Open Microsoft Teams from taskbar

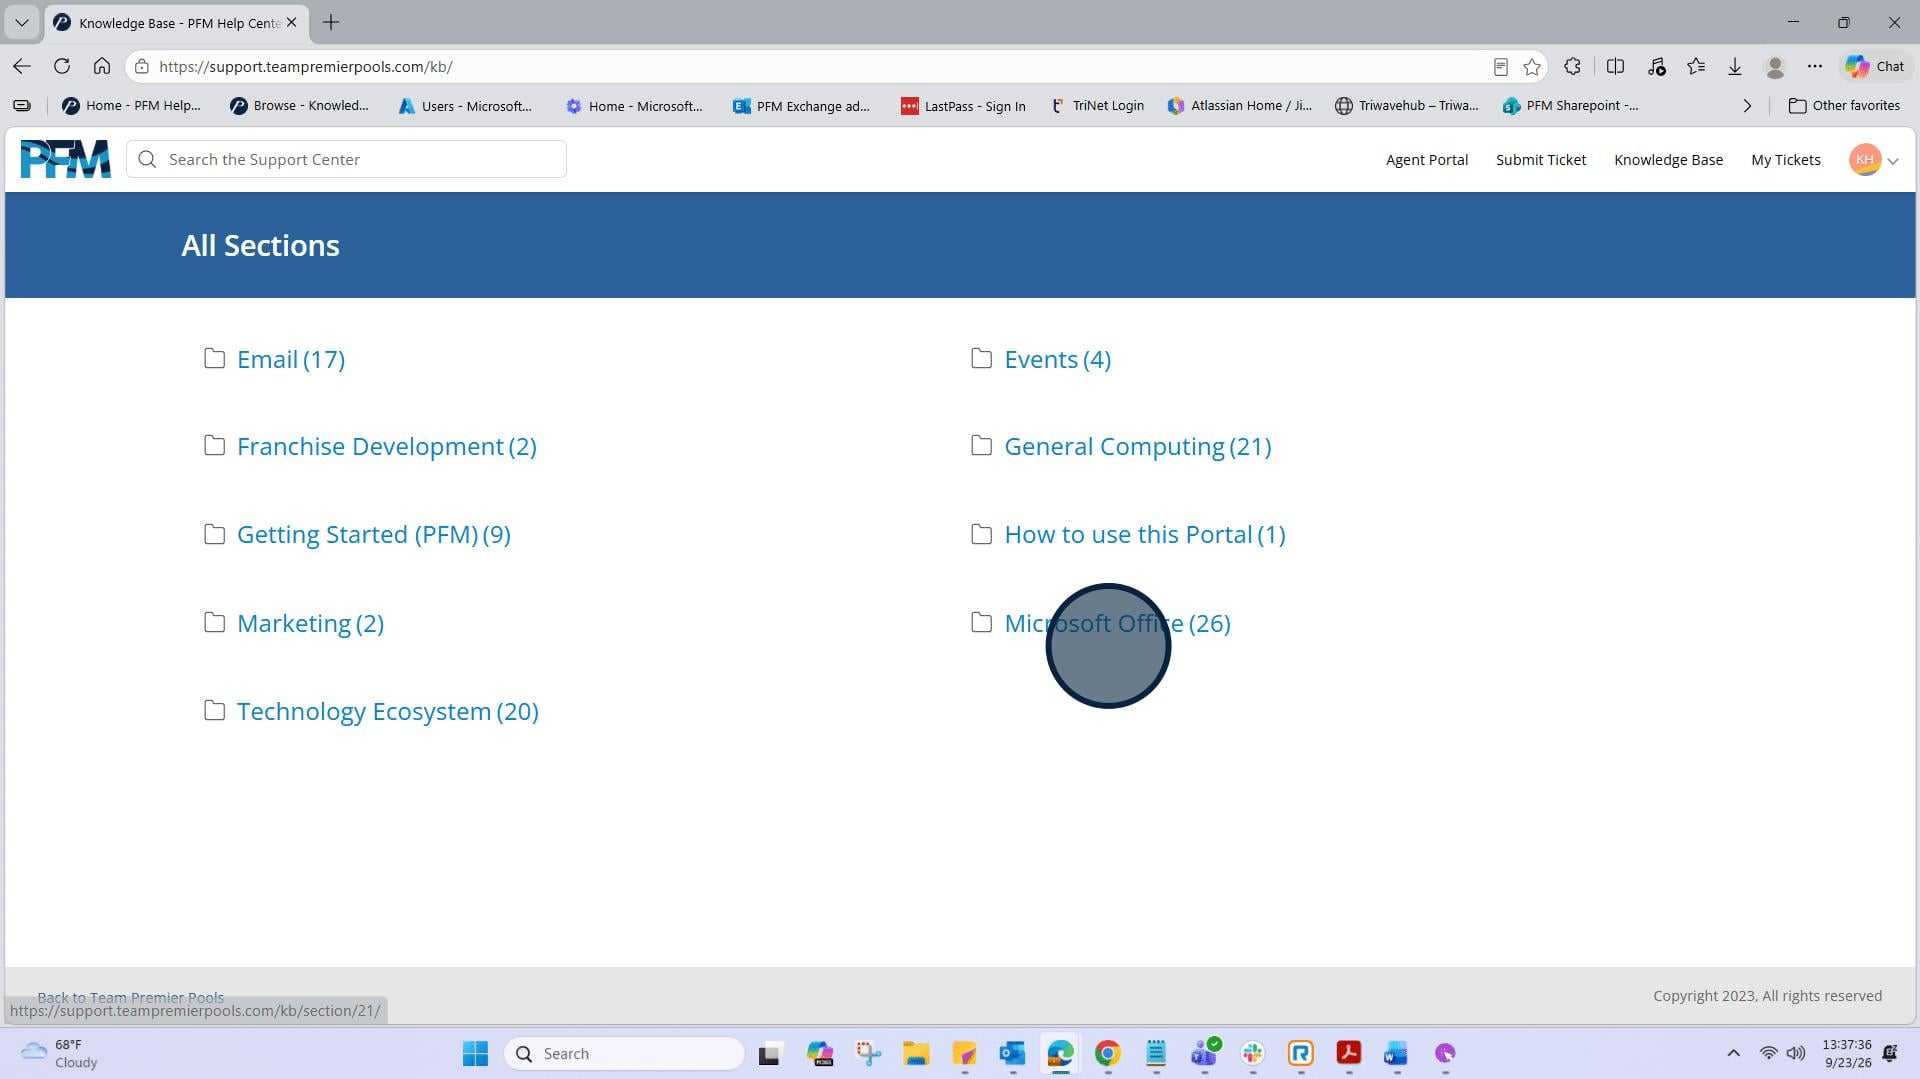[x=1204, y=1053]
